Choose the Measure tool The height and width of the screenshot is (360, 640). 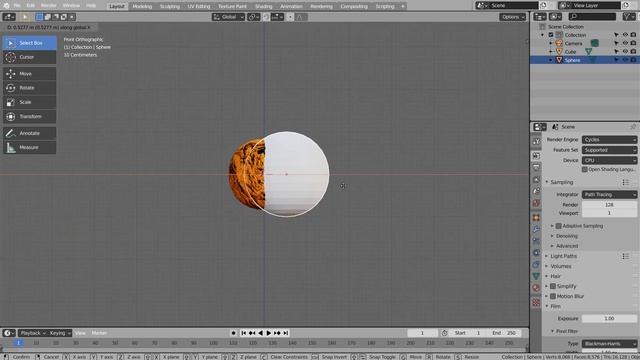29,147
